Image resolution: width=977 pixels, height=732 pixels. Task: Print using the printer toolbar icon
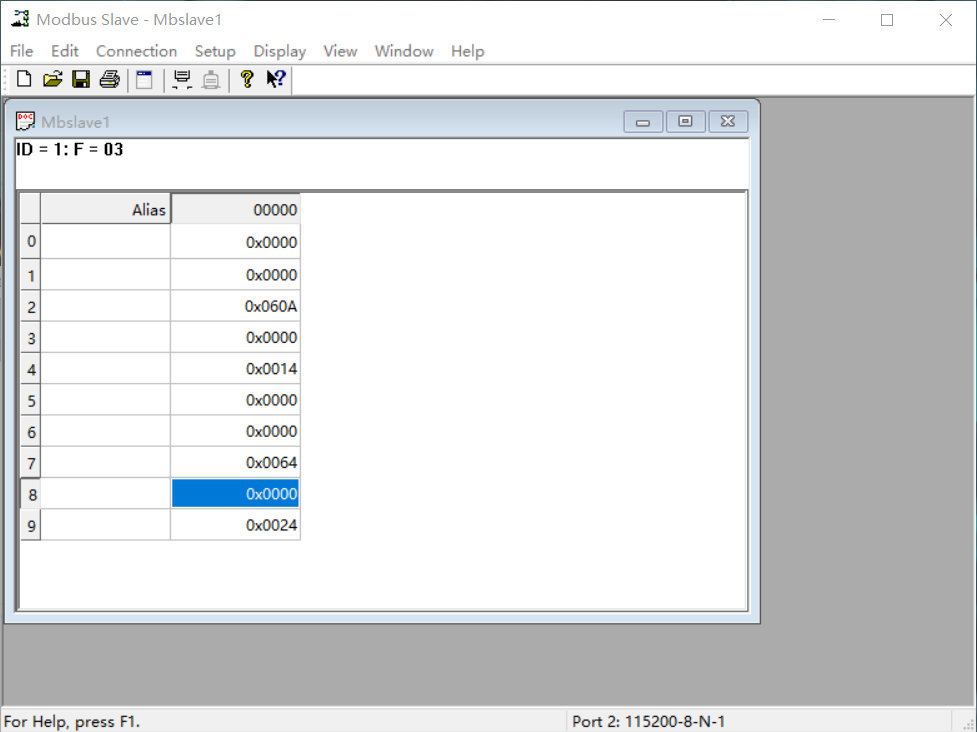(x=109, y=80)
